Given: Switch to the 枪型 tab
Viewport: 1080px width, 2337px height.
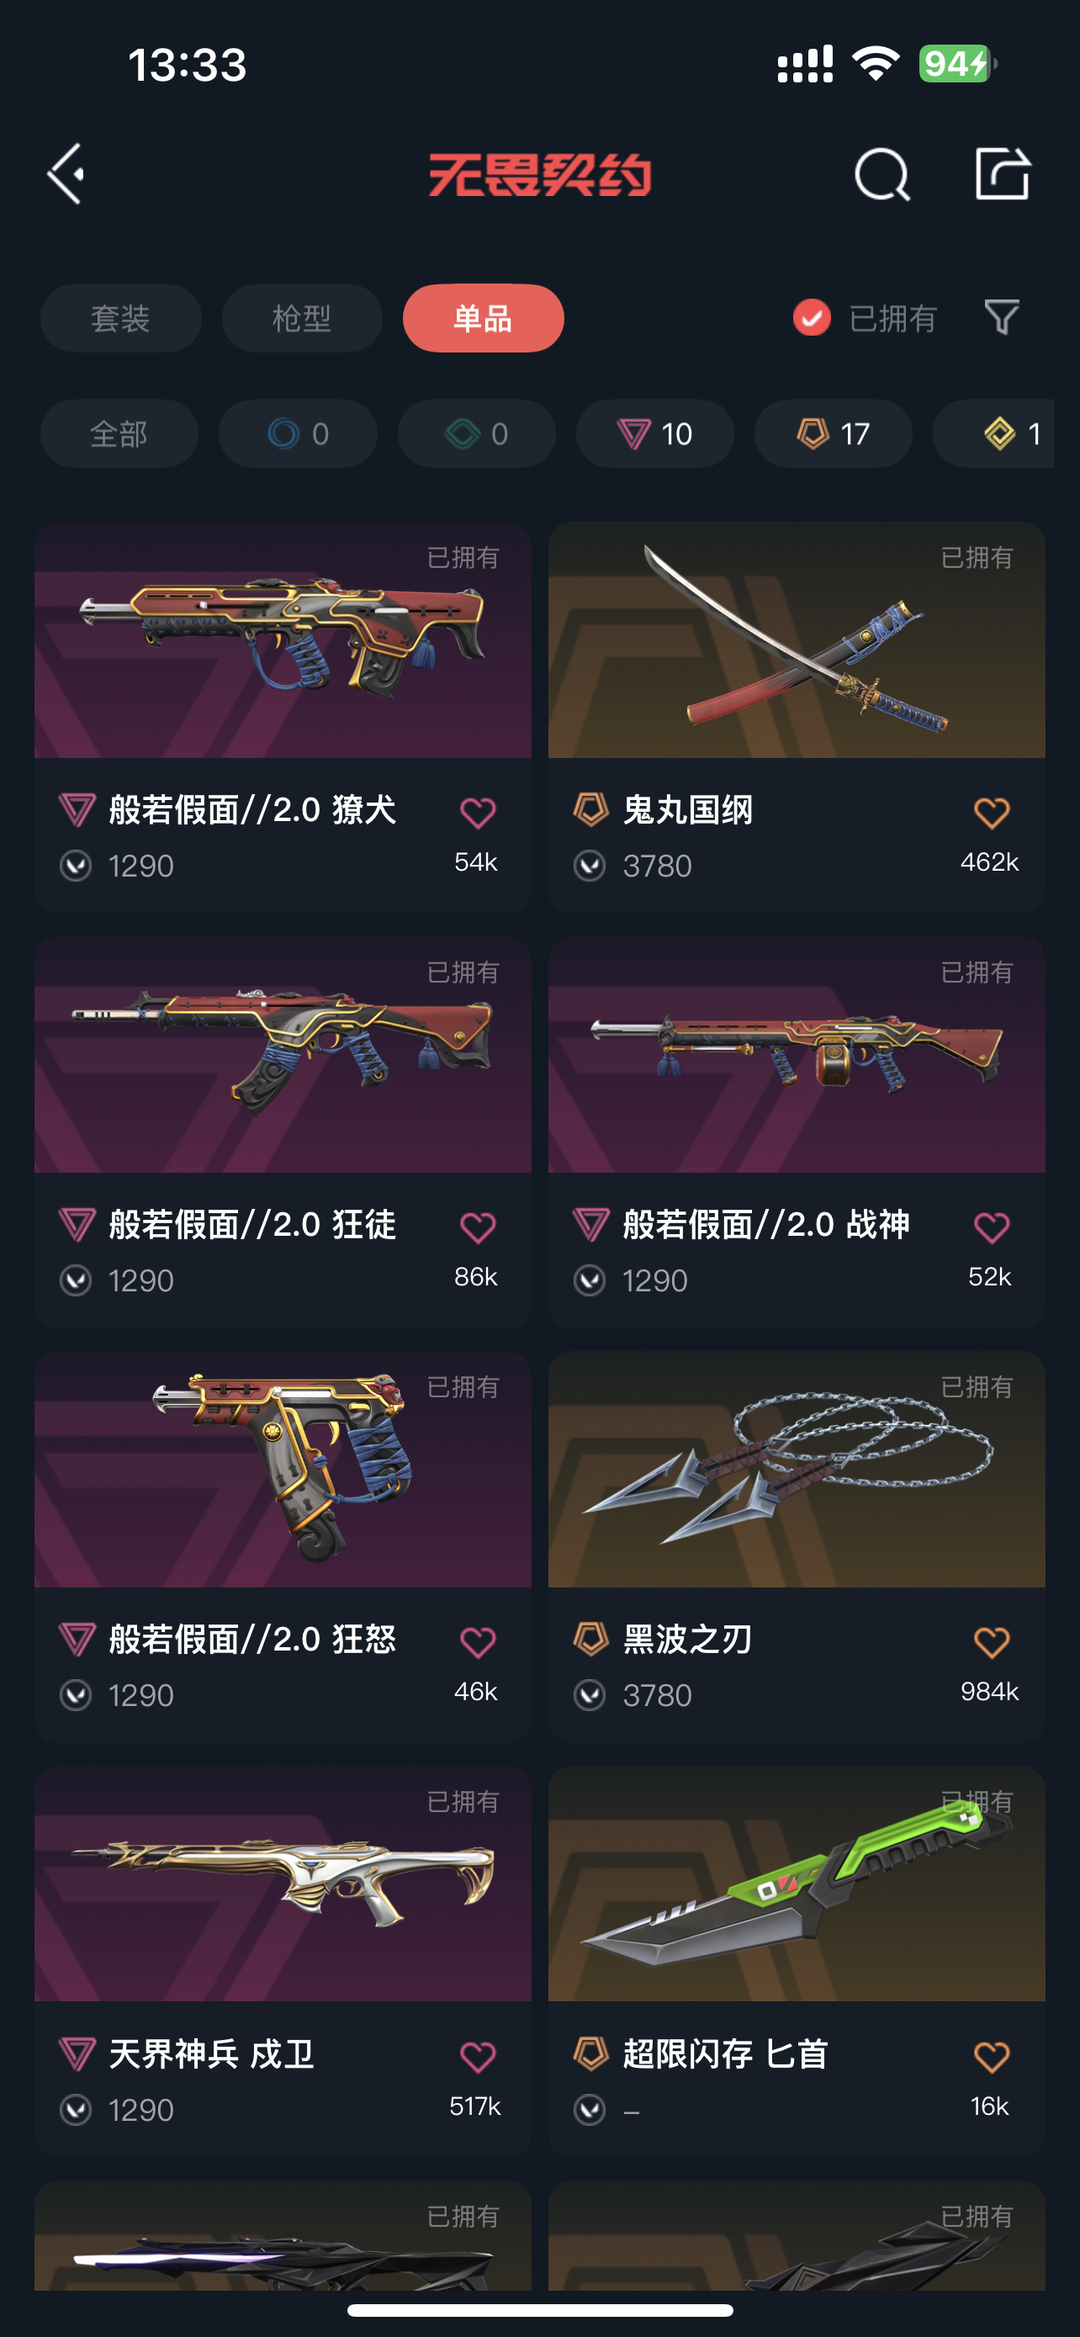Looking at the screenshot, I should [302, 318].
